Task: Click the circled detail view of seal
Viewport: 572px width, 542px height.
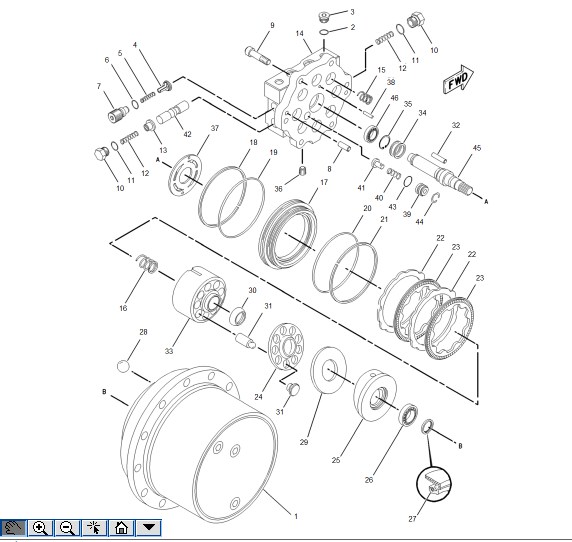Action: coord(434,484)
